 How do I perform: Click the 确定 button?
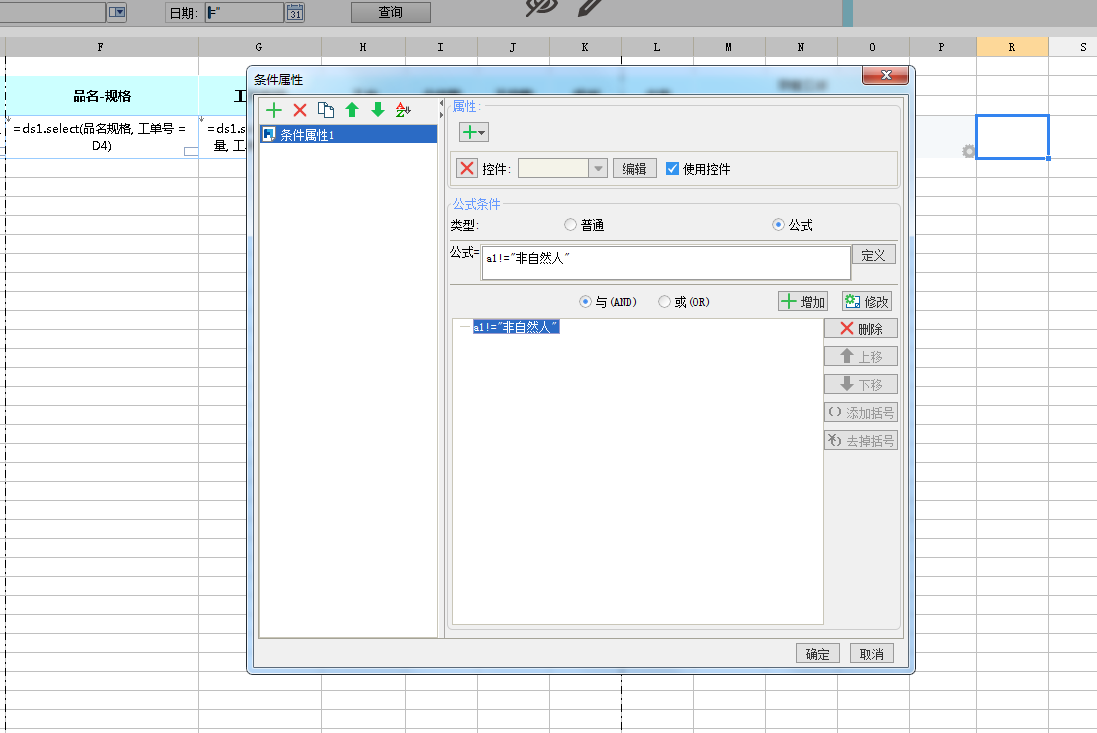click(x=817, y=654)
